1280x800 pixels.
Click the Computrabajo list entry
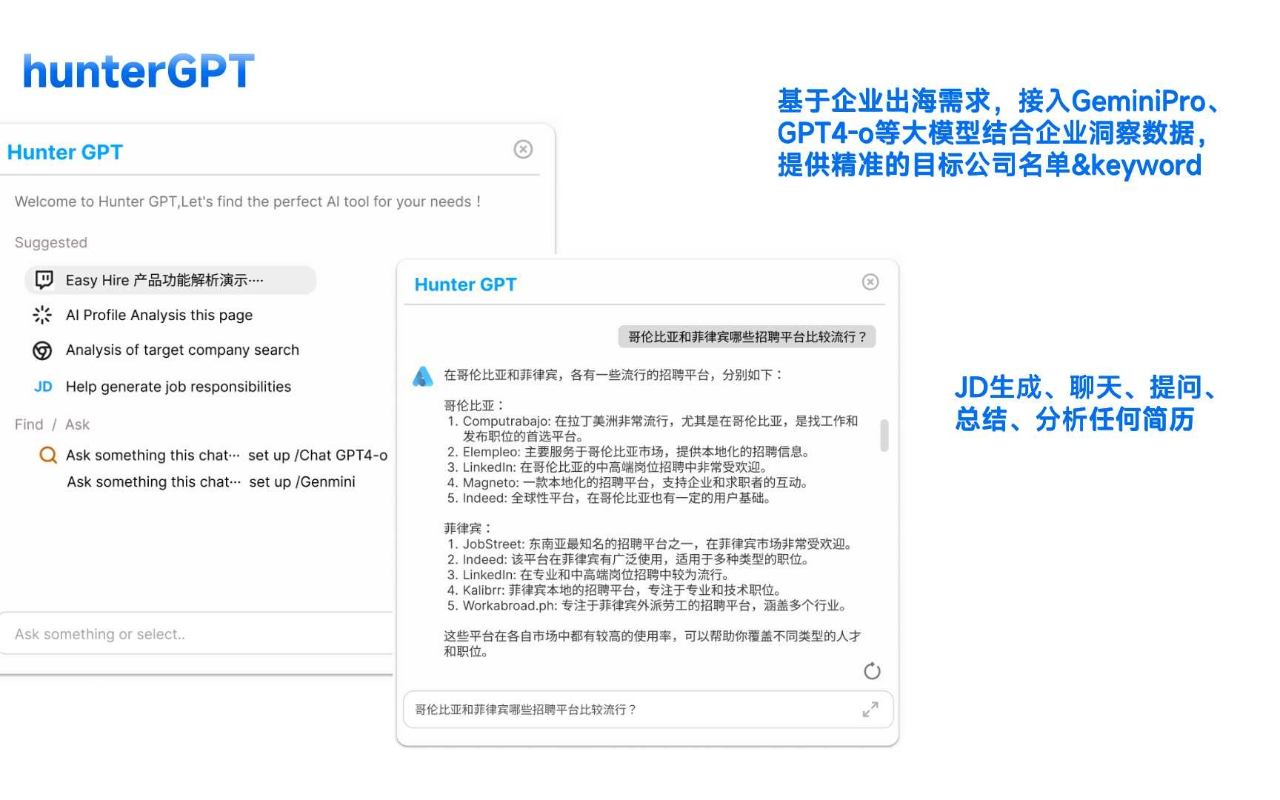(x=652, y=428)
